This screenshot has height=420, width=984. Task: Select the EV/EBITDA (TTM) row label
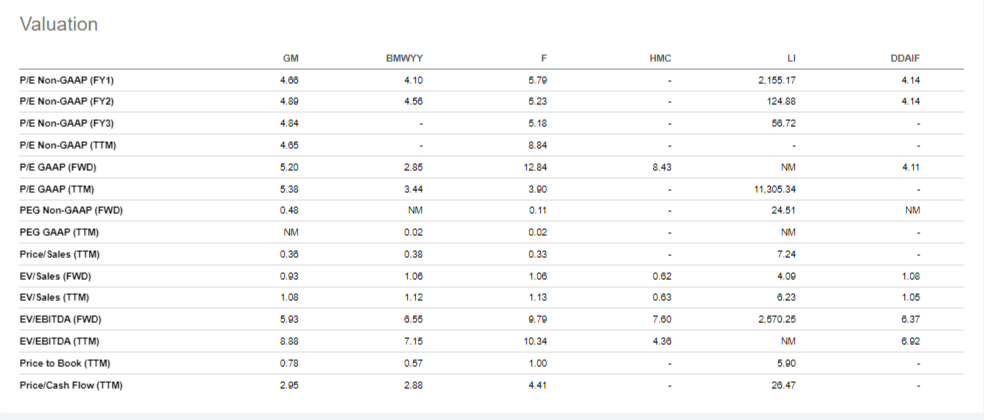coord(59,341)
